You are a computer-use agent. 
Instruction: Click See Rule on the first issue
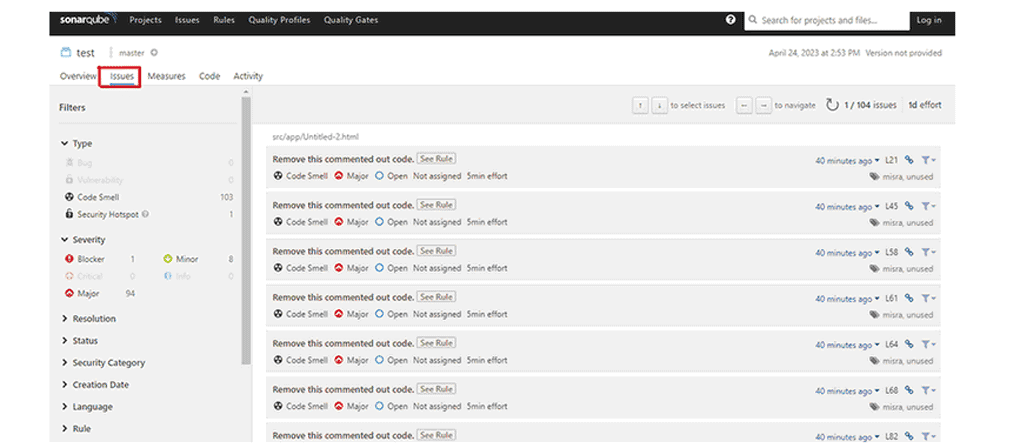point(436,159)
